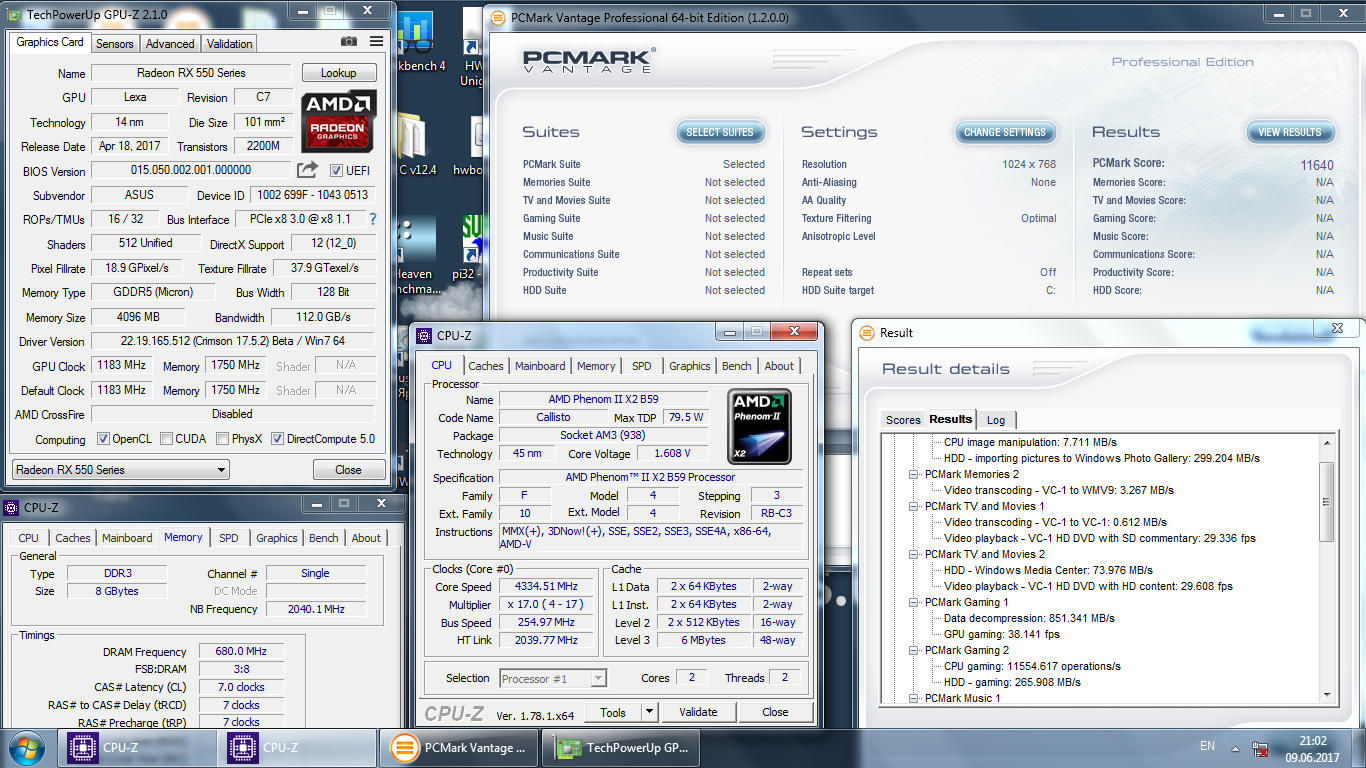Open the Scores tab in Result window
Screen dimensions: 1366x768
coord(903,420)
